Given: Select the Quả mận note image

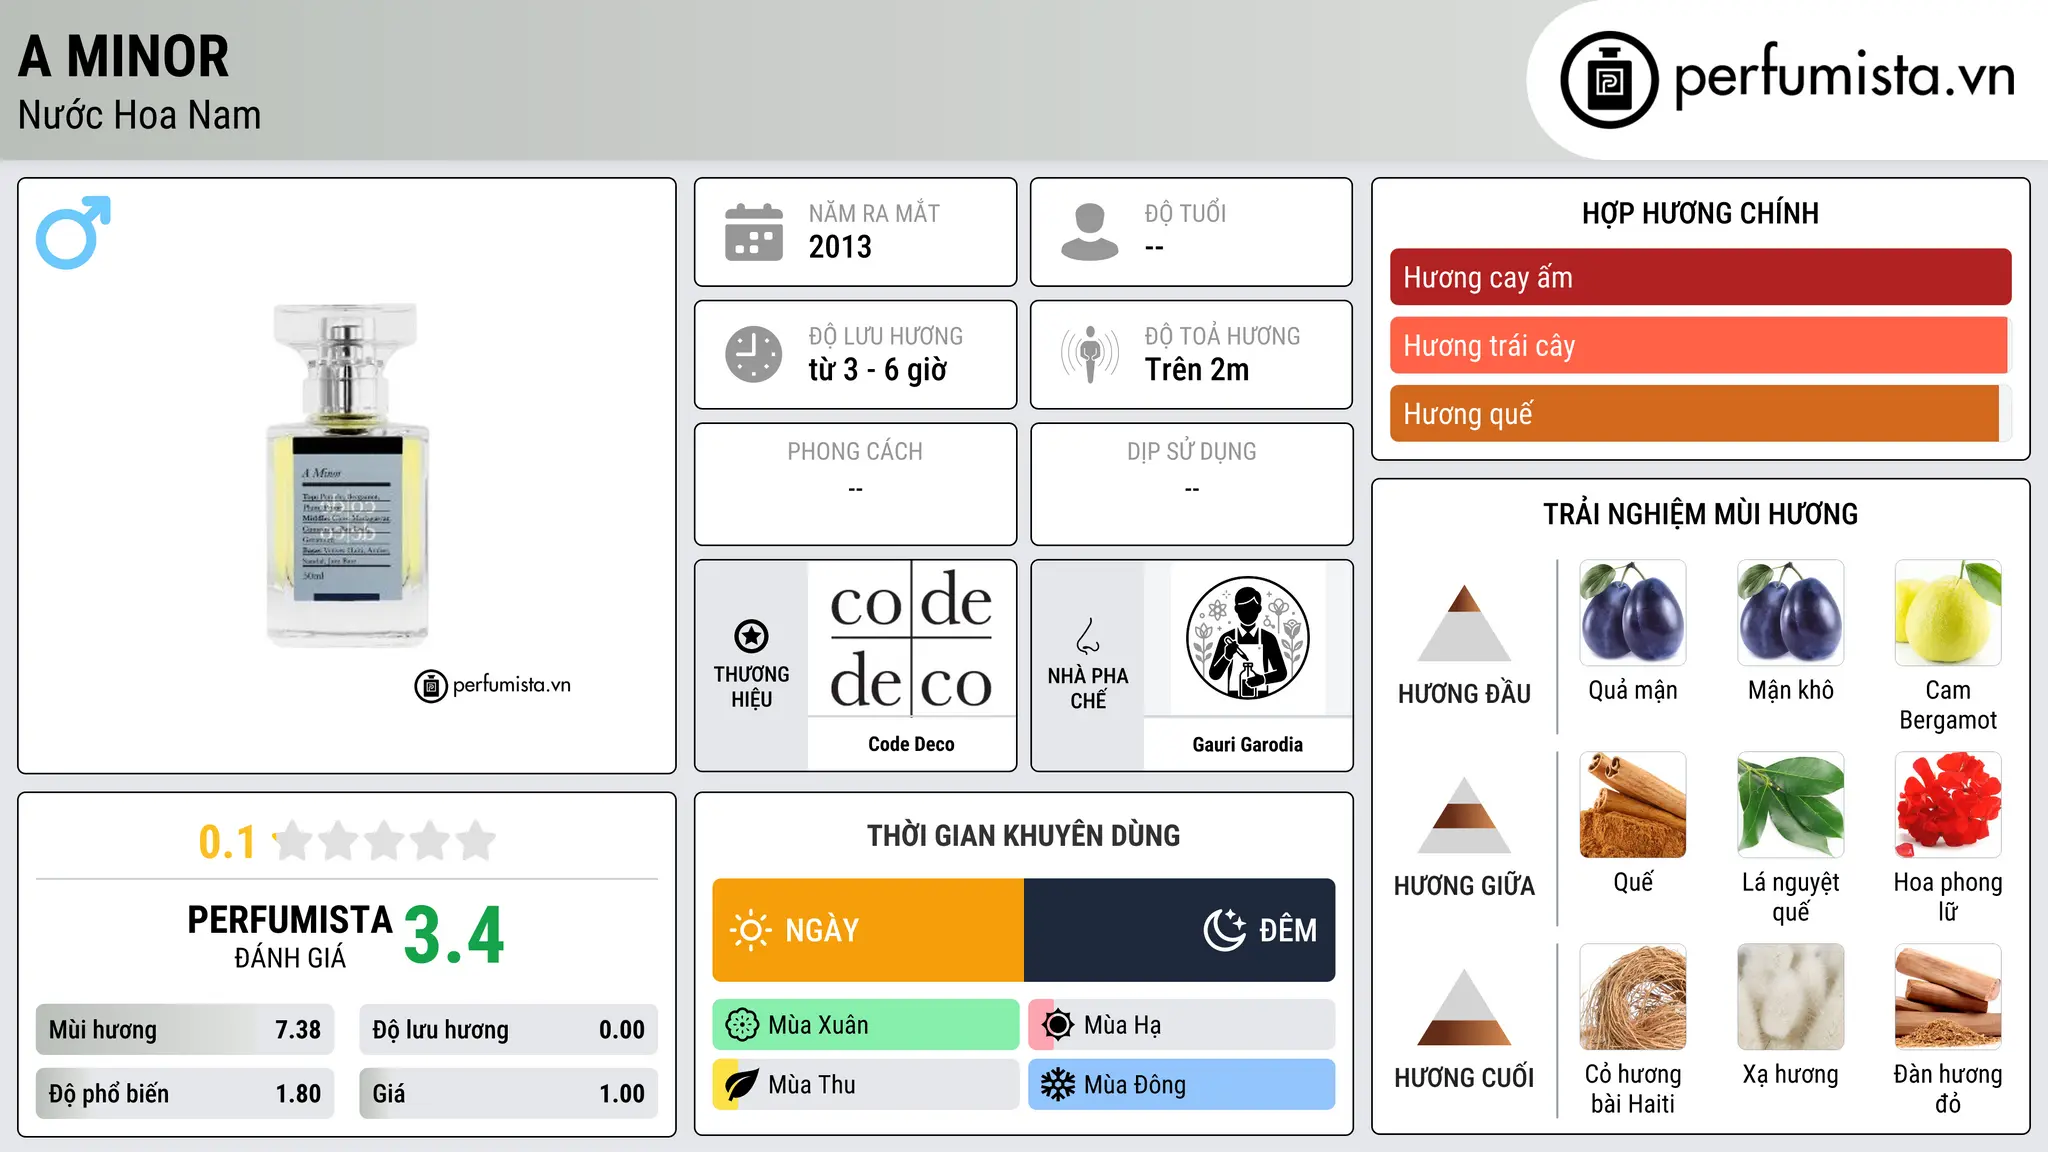Looking at the screenshot, I should [1633, 613].
